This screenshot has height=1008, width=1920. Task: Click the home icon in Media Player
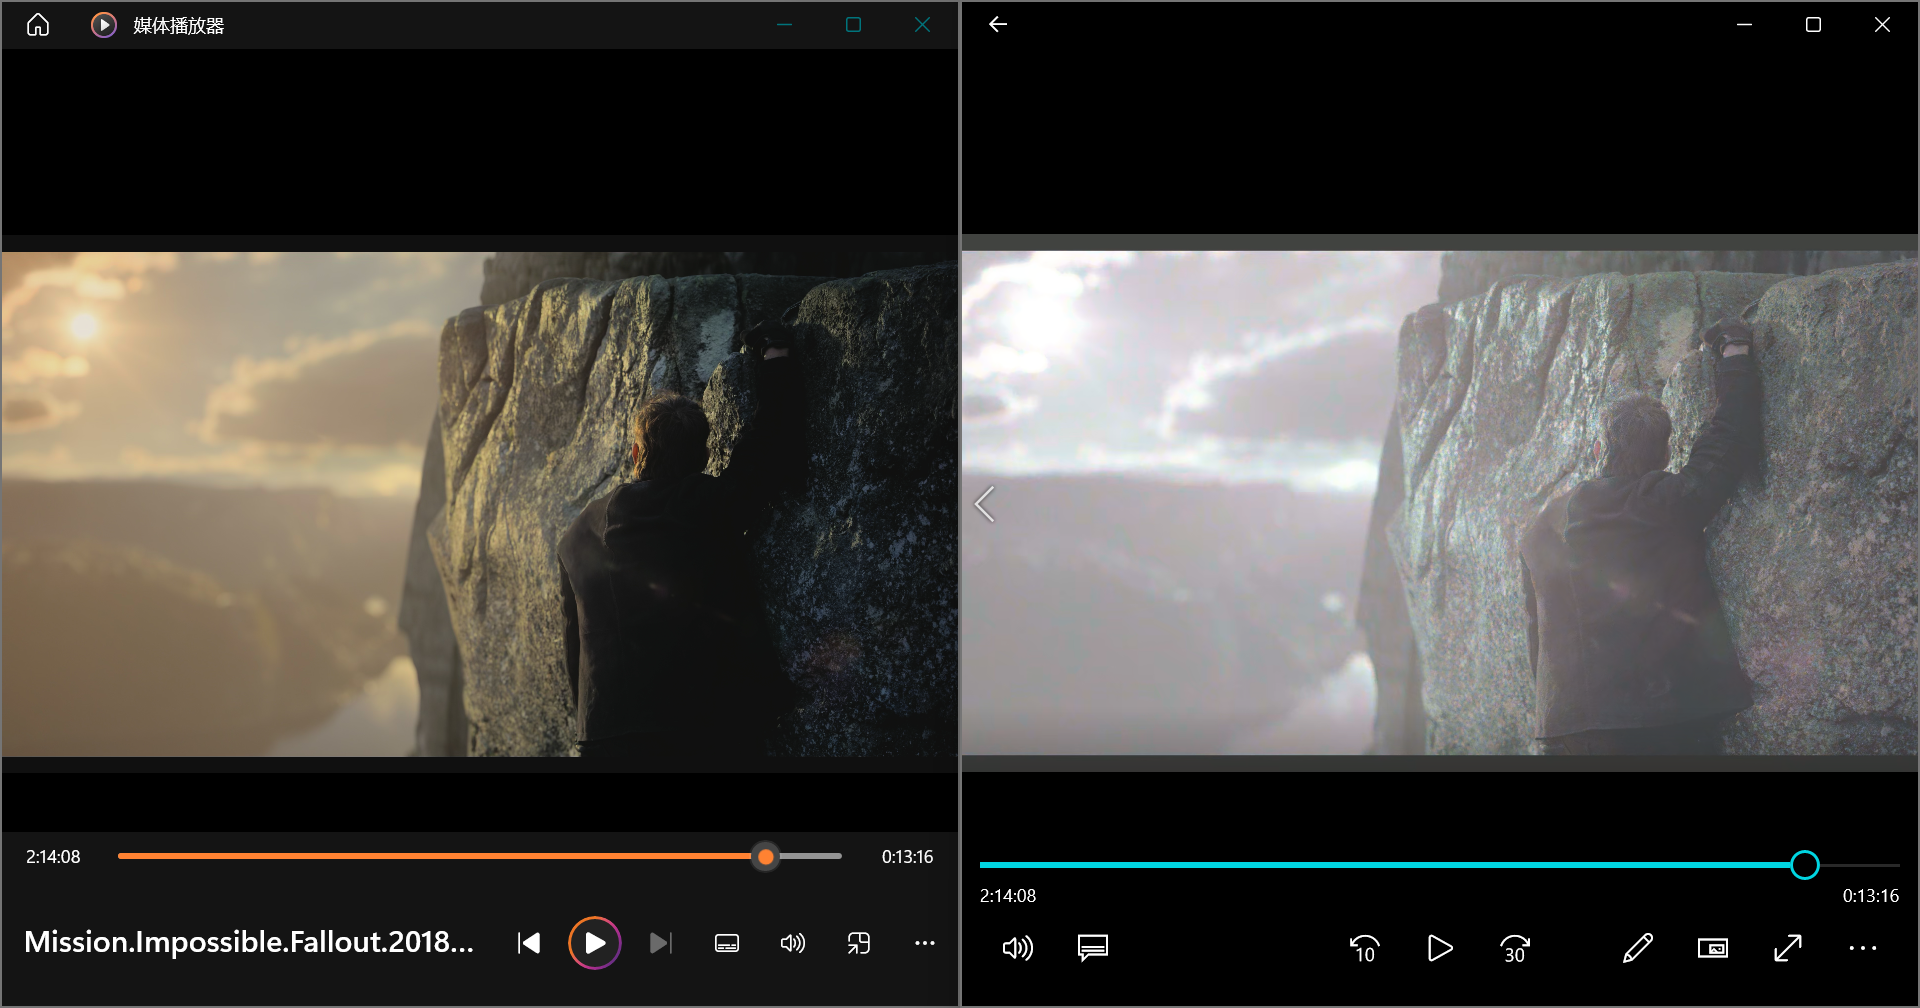tap(38, 25)
